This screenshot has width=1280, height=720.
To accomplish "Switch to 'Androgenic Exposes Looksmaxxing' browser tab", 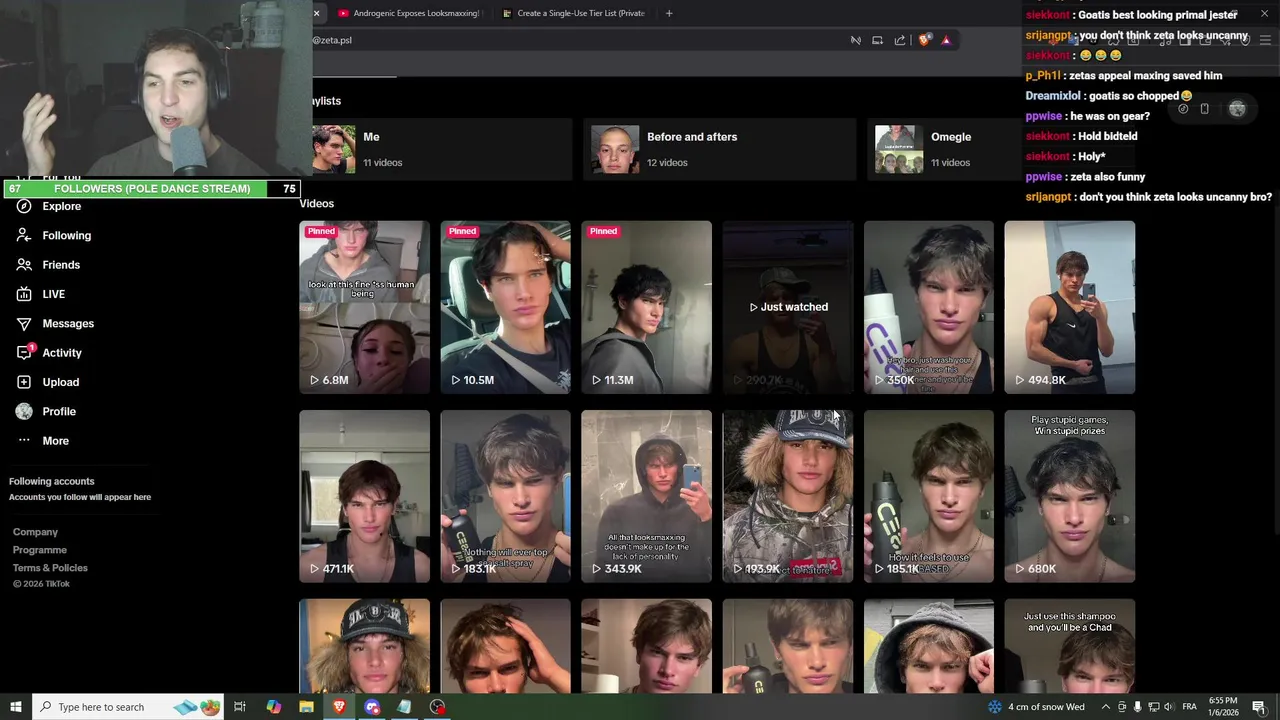I will 409,13.
